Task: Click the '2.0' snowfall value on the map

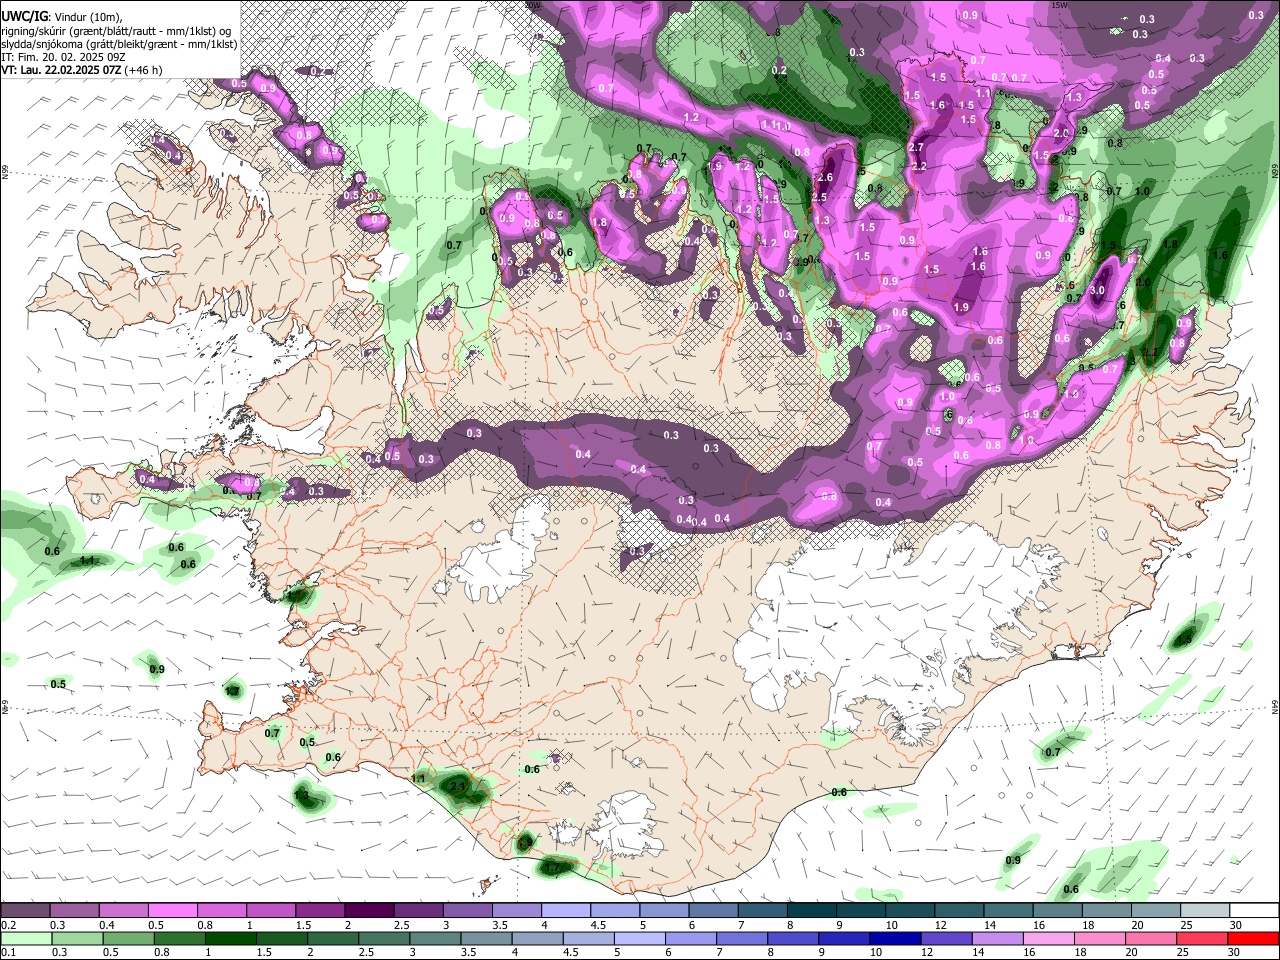Action: point(1061,133)
